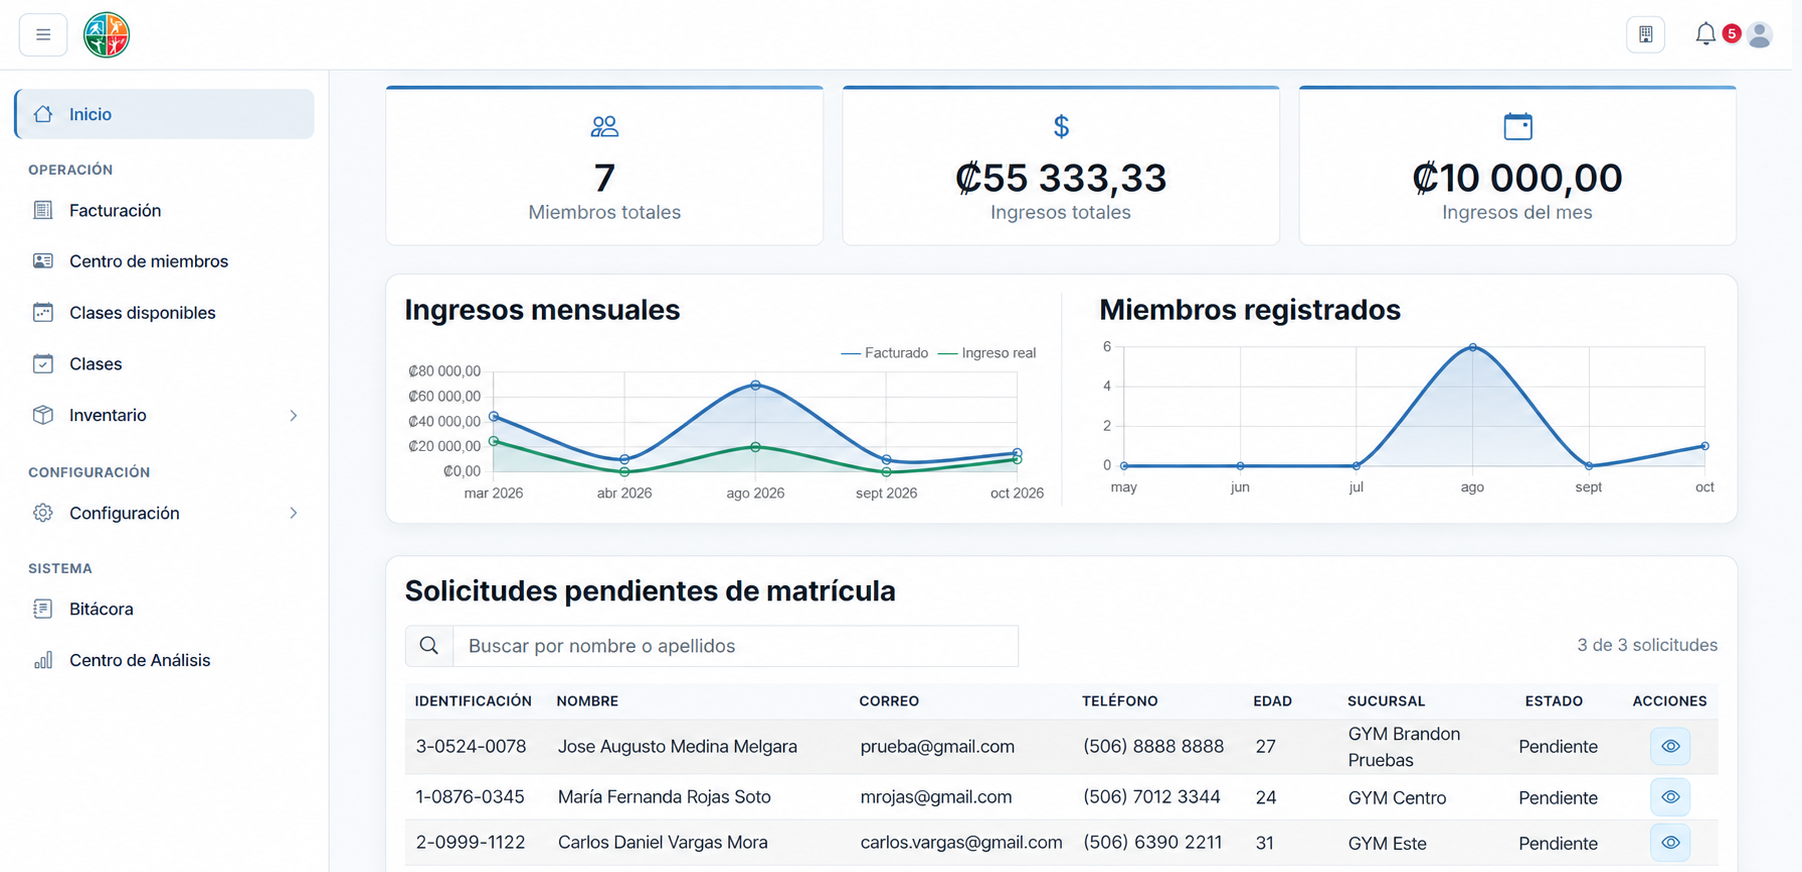
Task: Toggle the hamburger sidebar menu button
Action: click(x=43, y=35)
